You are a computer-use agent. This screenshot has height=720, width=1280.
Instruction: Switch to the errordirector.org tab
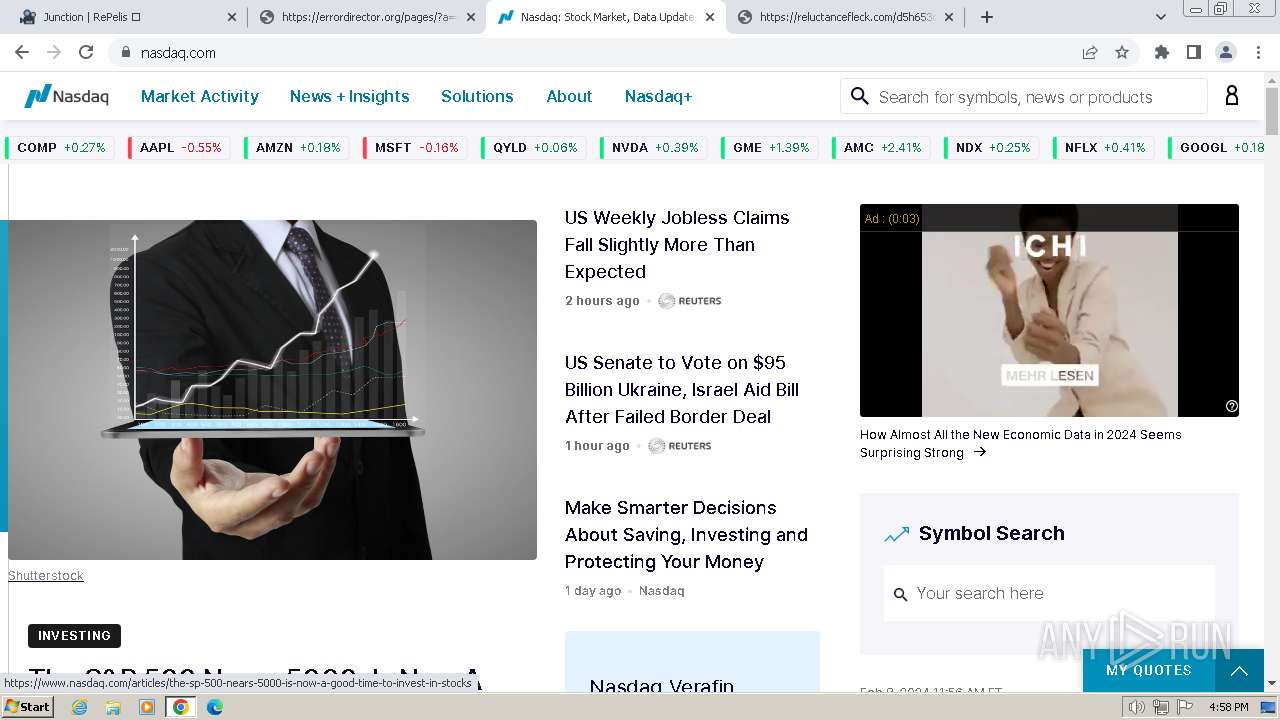coord(366,17)
